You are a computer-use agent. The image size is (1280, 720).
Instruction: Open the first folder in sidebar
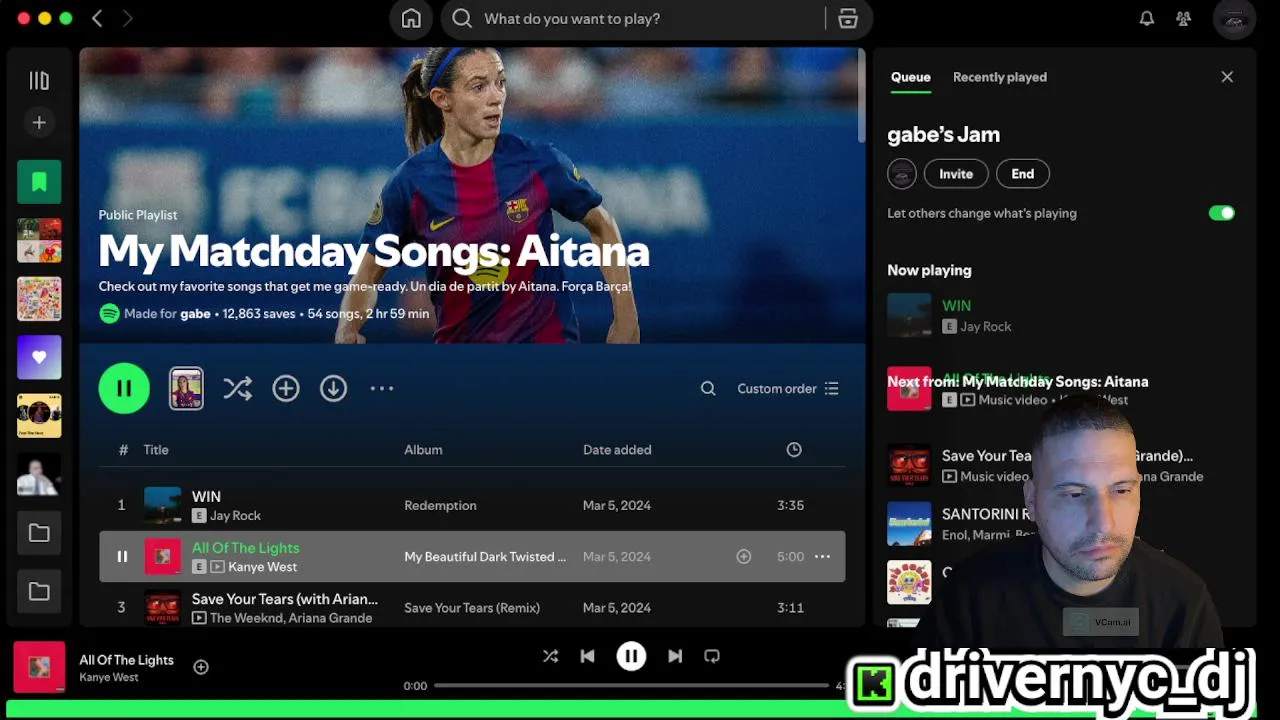(39, 534)
